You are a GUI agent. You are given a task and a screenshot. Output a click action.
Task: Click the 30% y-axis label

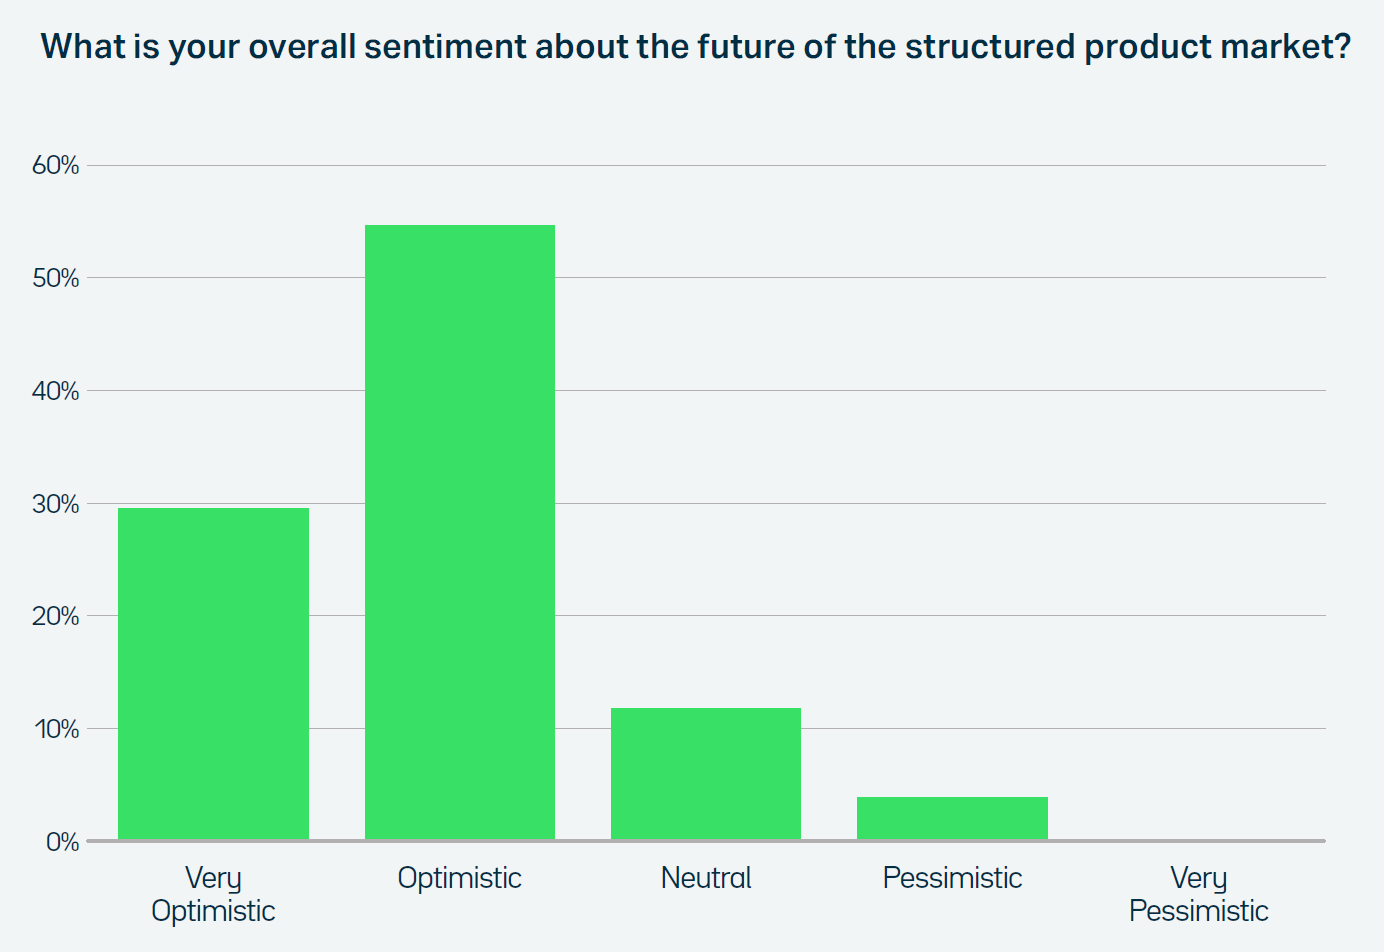click(55, 504)
